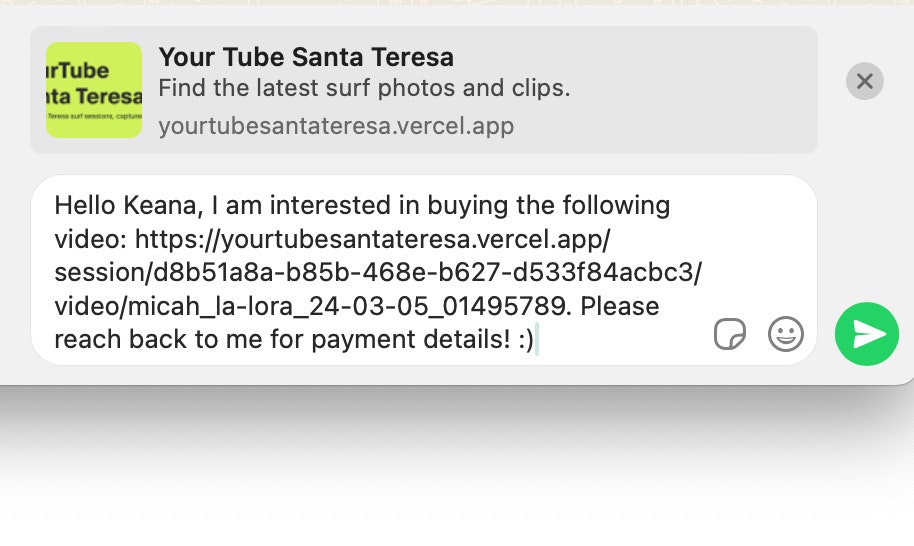Click the word 'Please' in the message

(x=620, y=306)
